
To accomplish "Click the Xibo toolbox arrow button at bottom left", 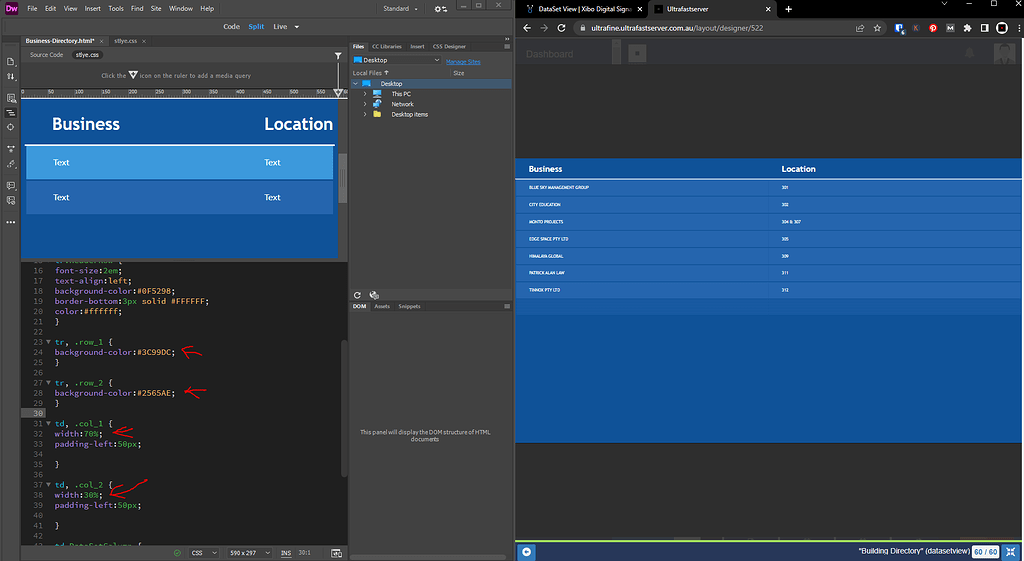I will [x=526, y=552].
